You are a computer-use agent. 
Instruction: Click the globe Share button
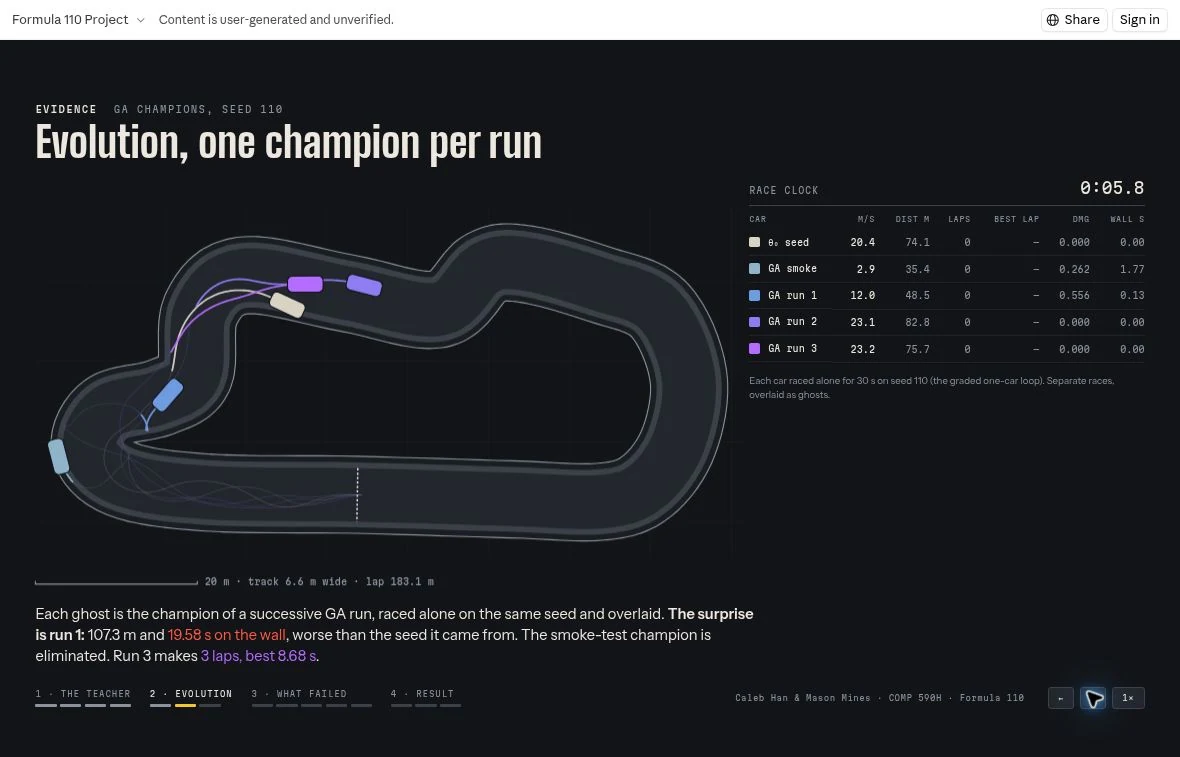pos(1073,20)
